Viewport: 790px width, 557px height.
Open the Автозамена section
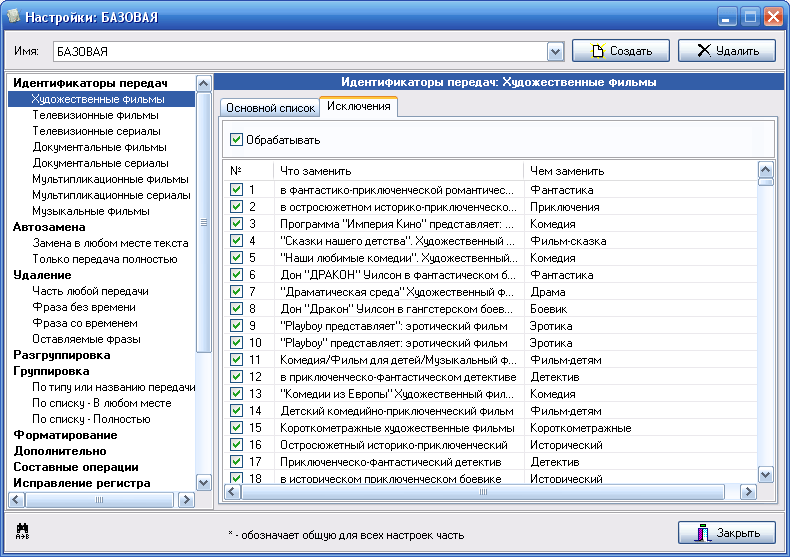click(x=49, y=227)
